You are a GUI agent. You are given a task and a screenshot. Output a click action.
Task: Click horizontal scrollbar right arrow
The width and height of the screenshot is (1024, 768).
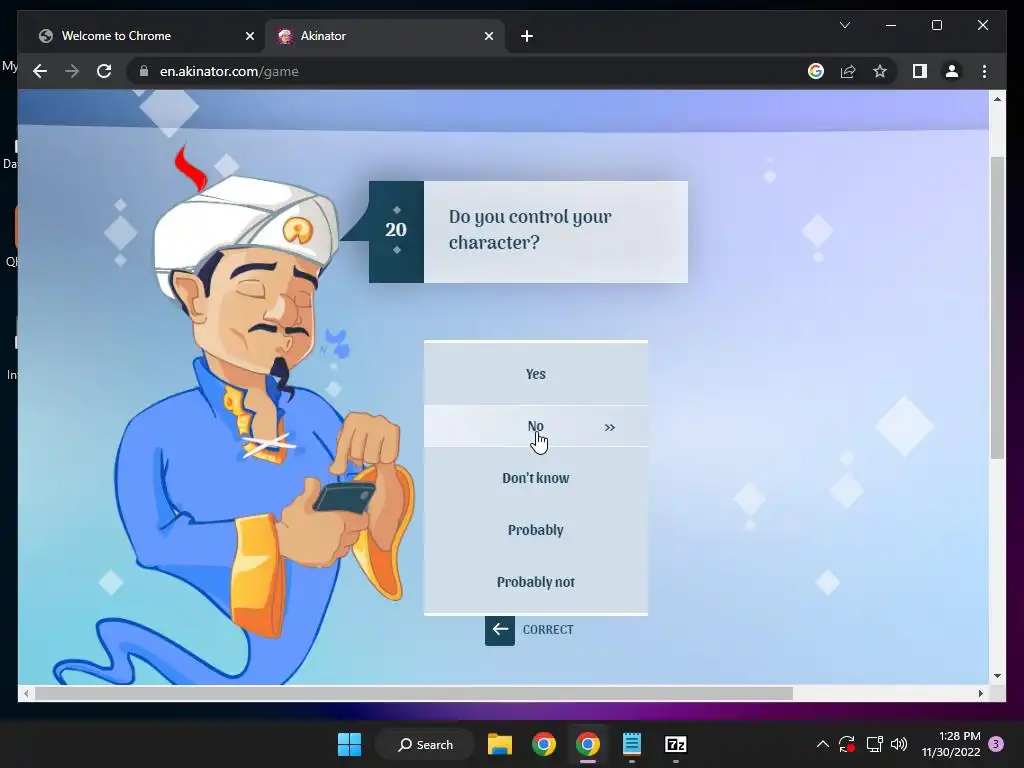[980, 694]
